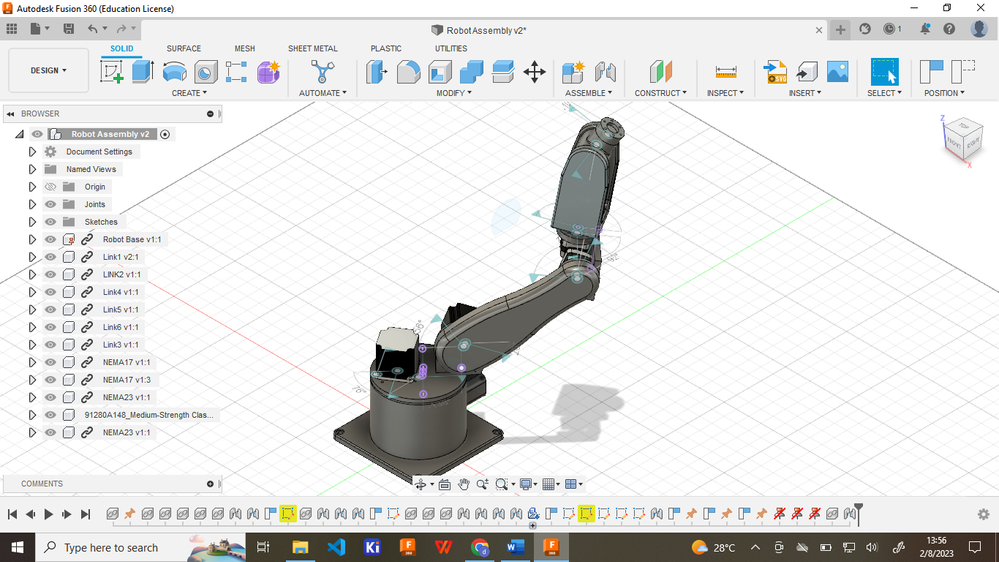Choose the Extrude tool icon
The height and width of the screenshot is (562, 999).
coord(143,71)
